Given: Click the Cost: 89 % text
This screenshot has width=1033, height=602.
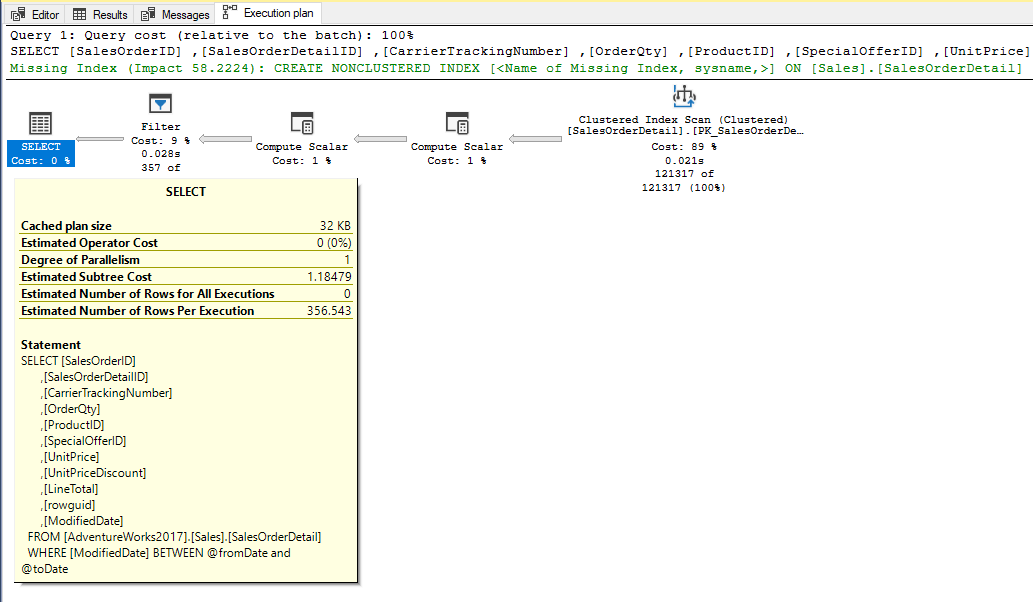Looking at the screenshot, I should [x=684, y=147].
